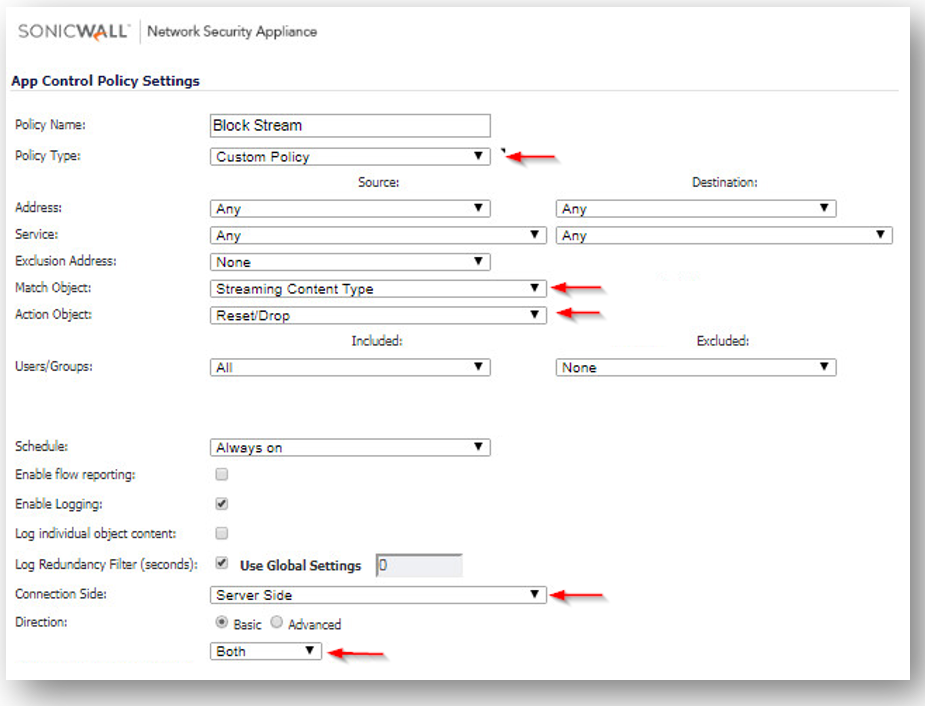Open the Included Users/Groups dropdown

[x=350, y=367]
